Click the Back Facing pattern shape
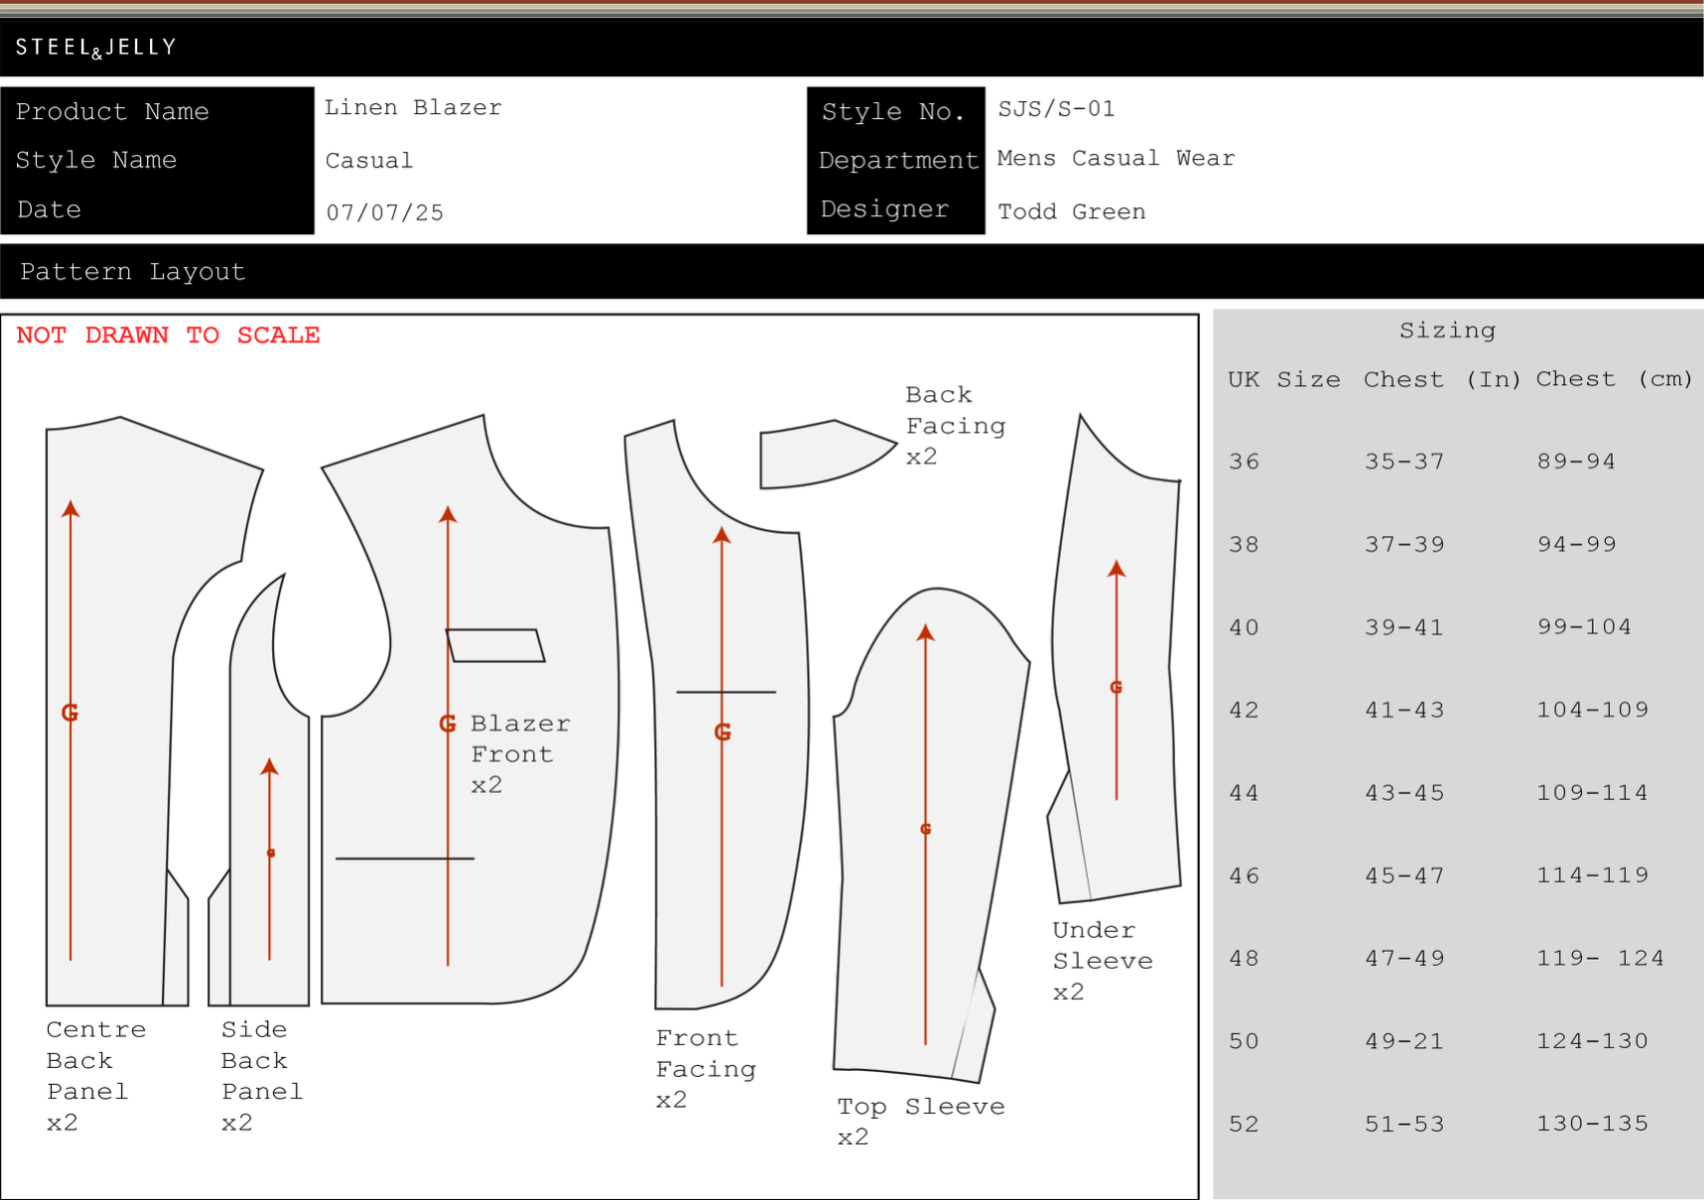The height and width of the screenshot is (1200, 1704). (x=815, y=457)
